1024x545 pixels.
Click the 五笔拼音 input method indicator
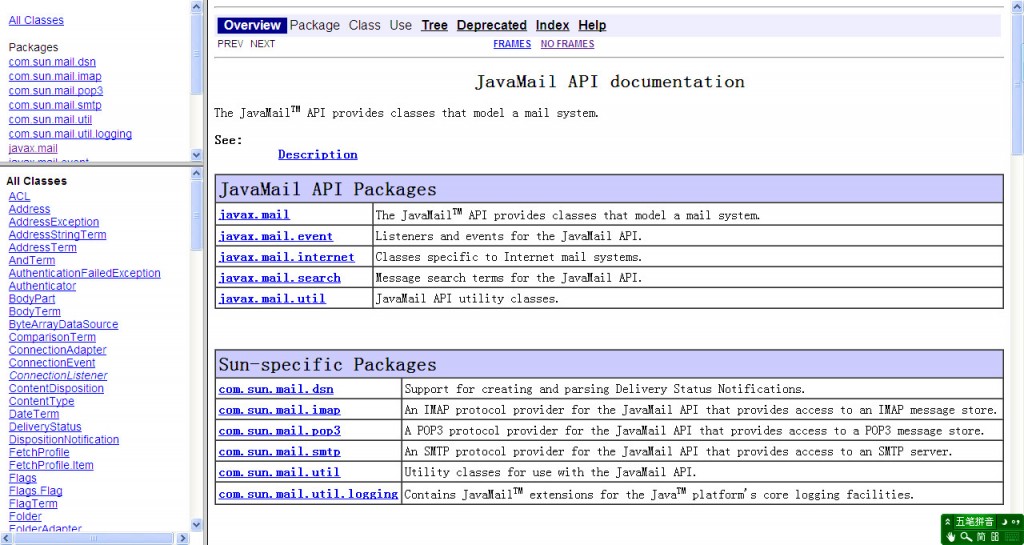(x=974, y=522)
